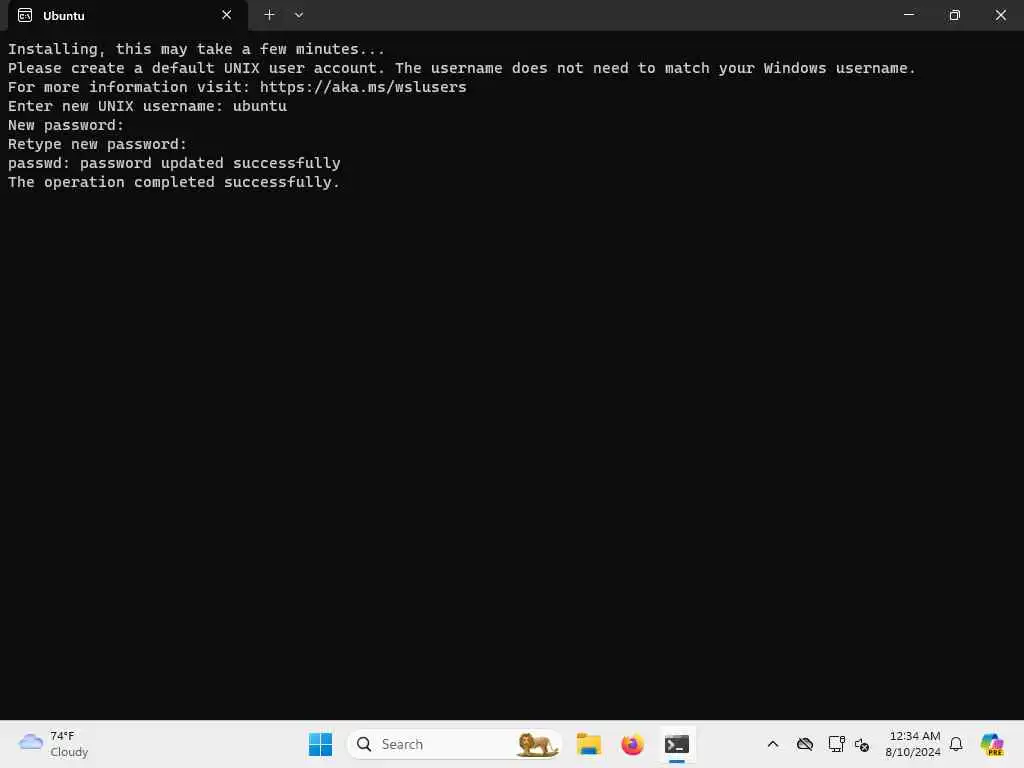Launch Firefox from the taskbar
The width and height of the screenshot is (1024, 768).
(632, 744)
